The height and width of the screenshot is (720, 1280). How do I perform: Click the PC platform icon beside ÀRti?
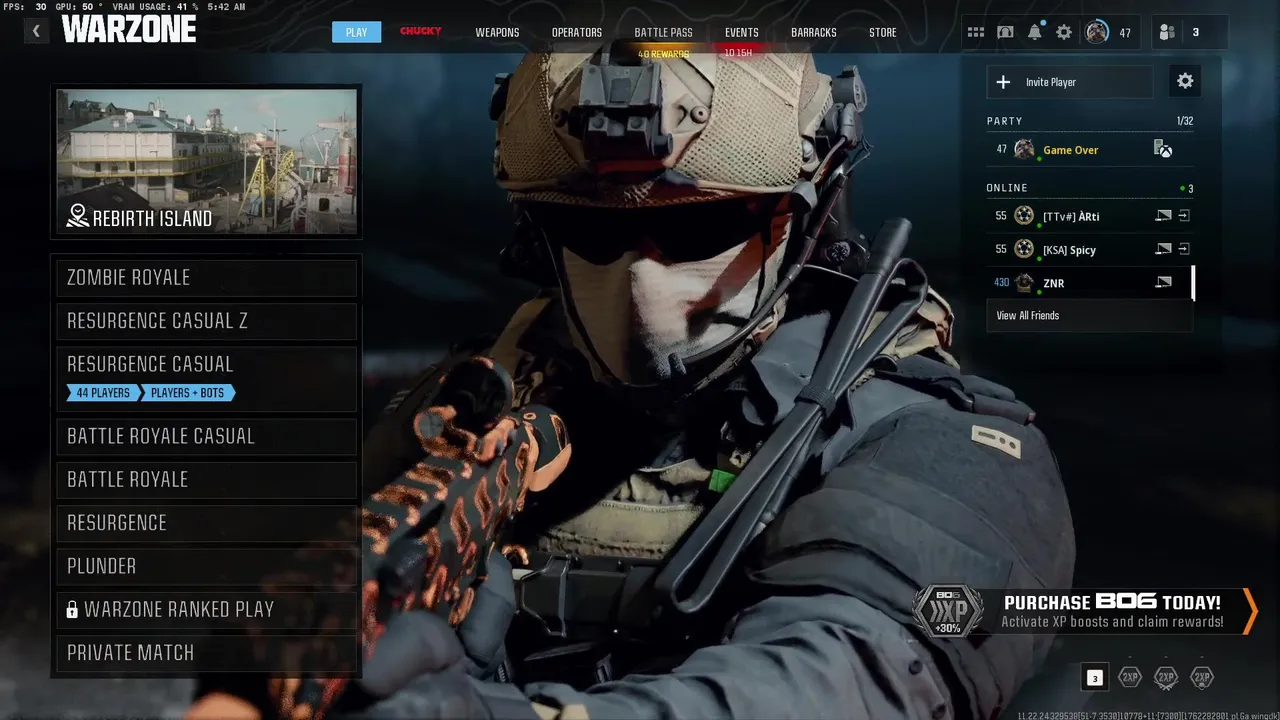tap(1163, 216)
